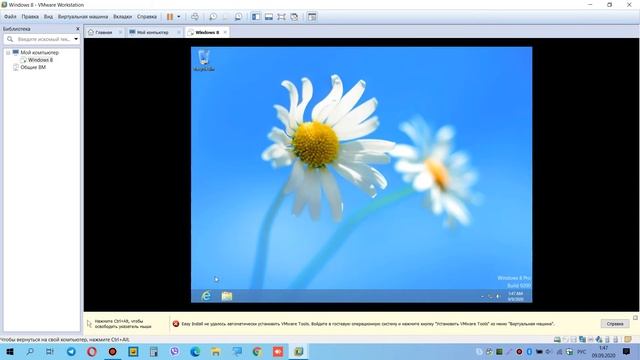Screen dimensions: 640x360
Task: Open Windows search on host taskbar
Action: click(x=30, y=351)
